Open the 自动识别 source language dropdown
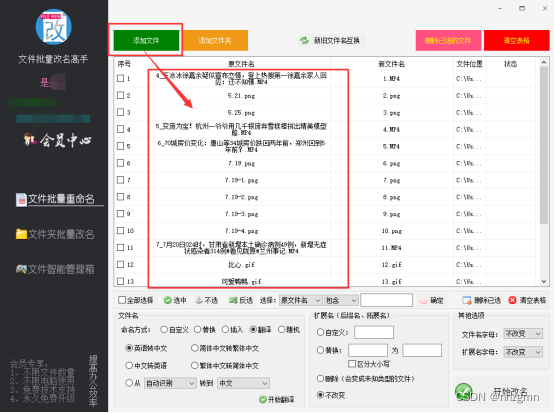Screen dimensions: 554x413 tap(170, 383)
